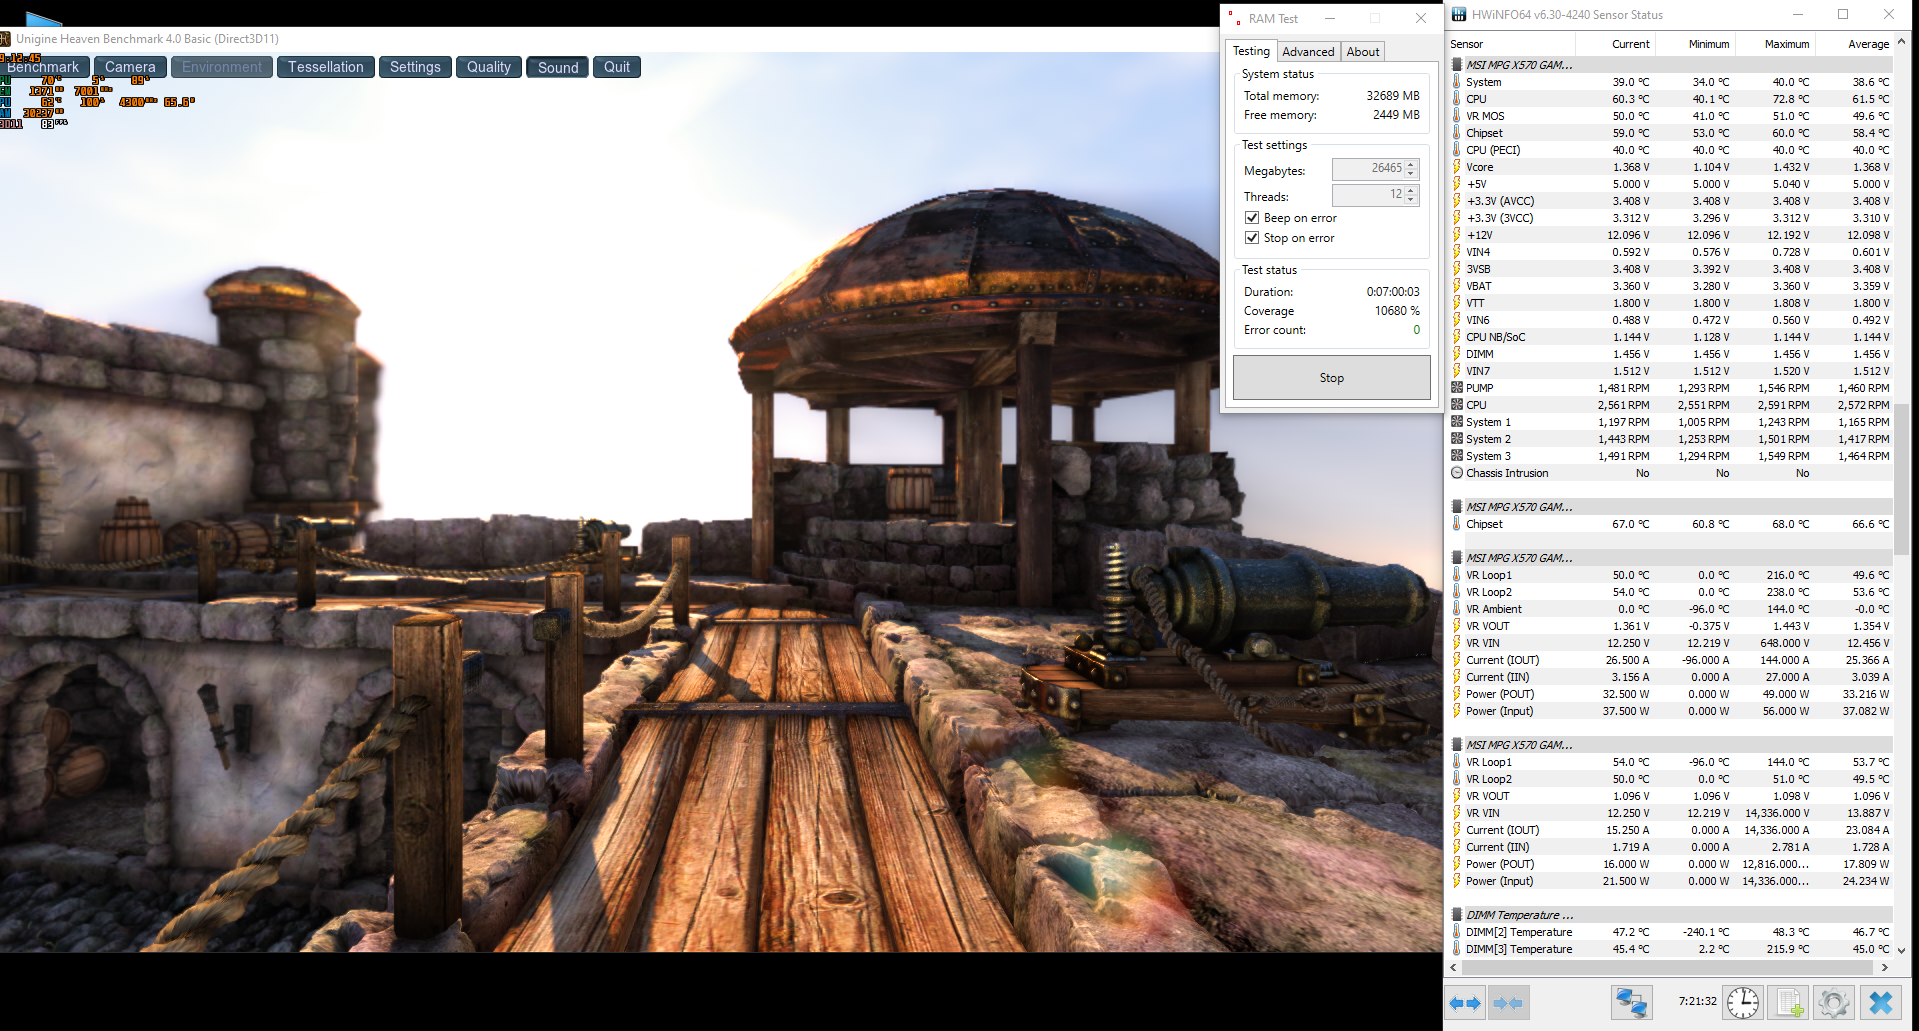Uncheck the Stop on error checkbox

(1252, 238)
